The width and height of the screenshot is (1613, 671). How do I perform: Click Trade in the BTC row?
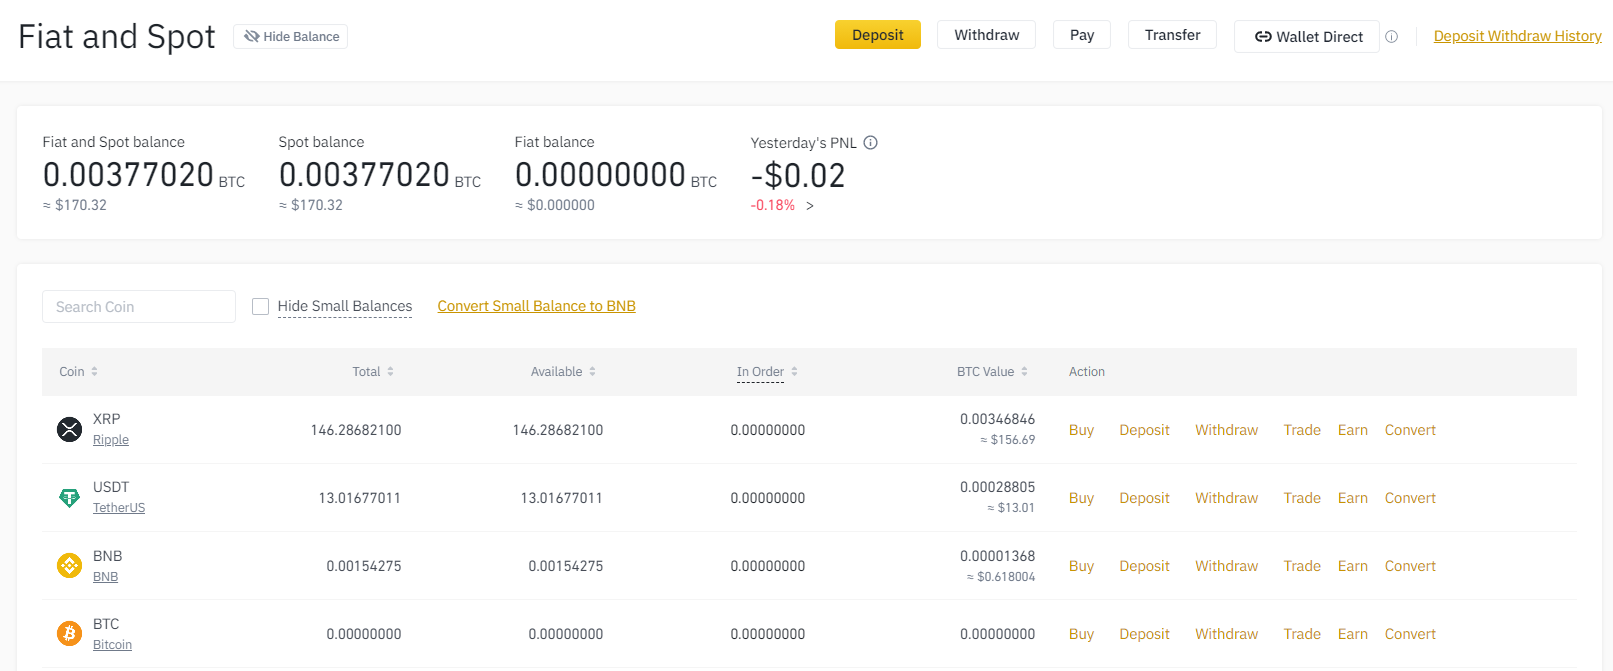[1302, 634]
